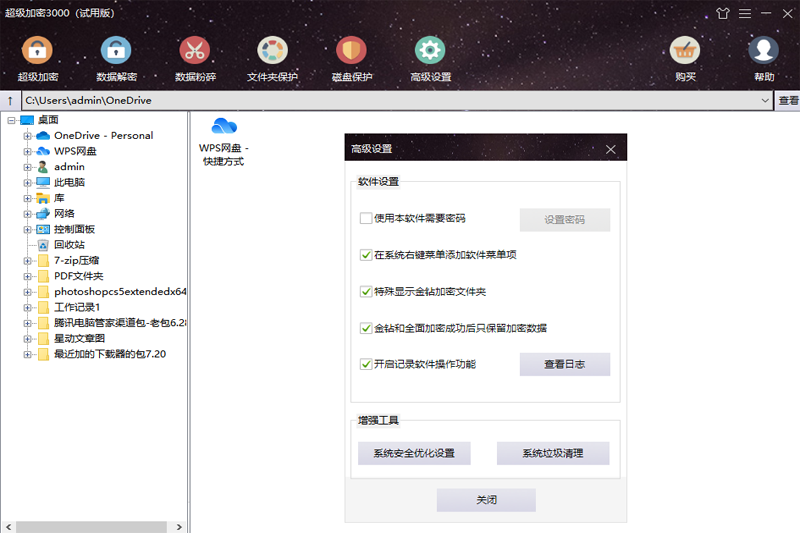Disable 开启记录软件操作功能 checkbox
The image size is (800, 533).
[x=366, y=364]
